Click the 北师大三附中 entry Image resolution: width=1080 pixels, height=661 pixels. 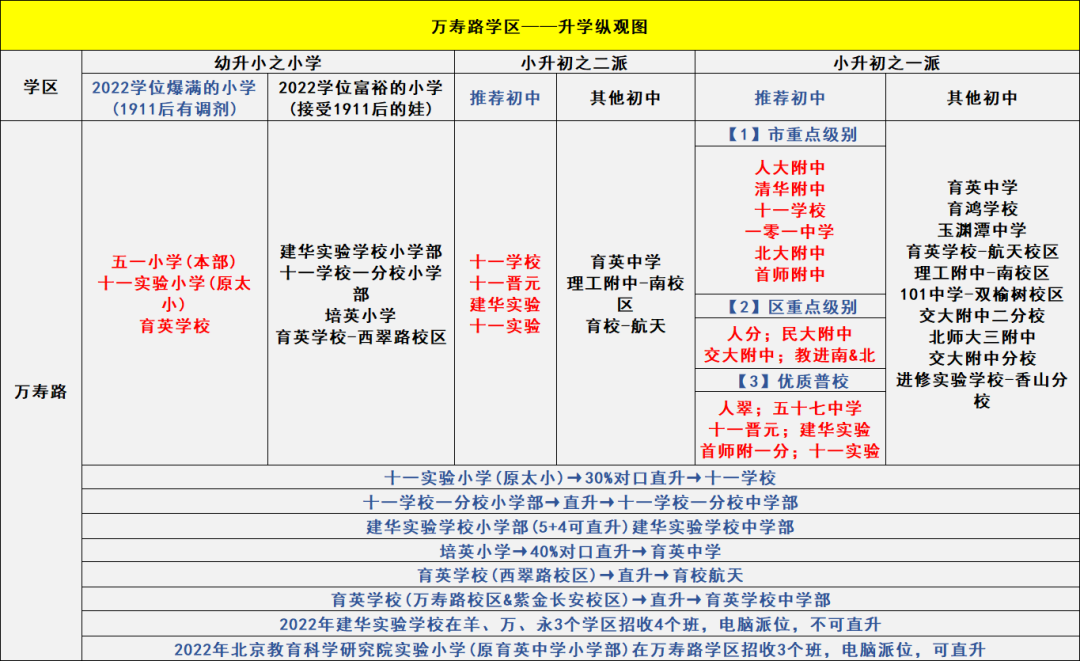point(982,337)
